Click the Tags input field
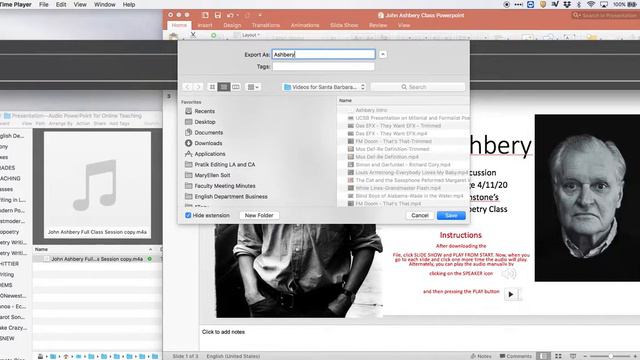Screen dimensions: 640x360 pyautogui.click(x=323, y=66)
